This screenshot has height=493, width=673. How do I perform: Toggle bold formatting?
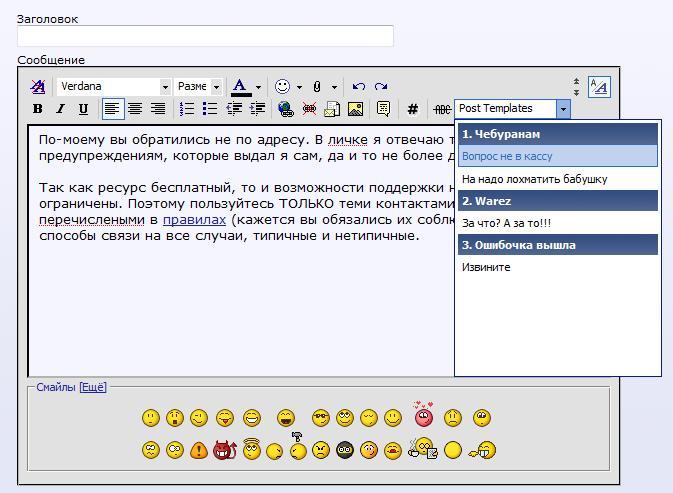click(x=38, y=109)
